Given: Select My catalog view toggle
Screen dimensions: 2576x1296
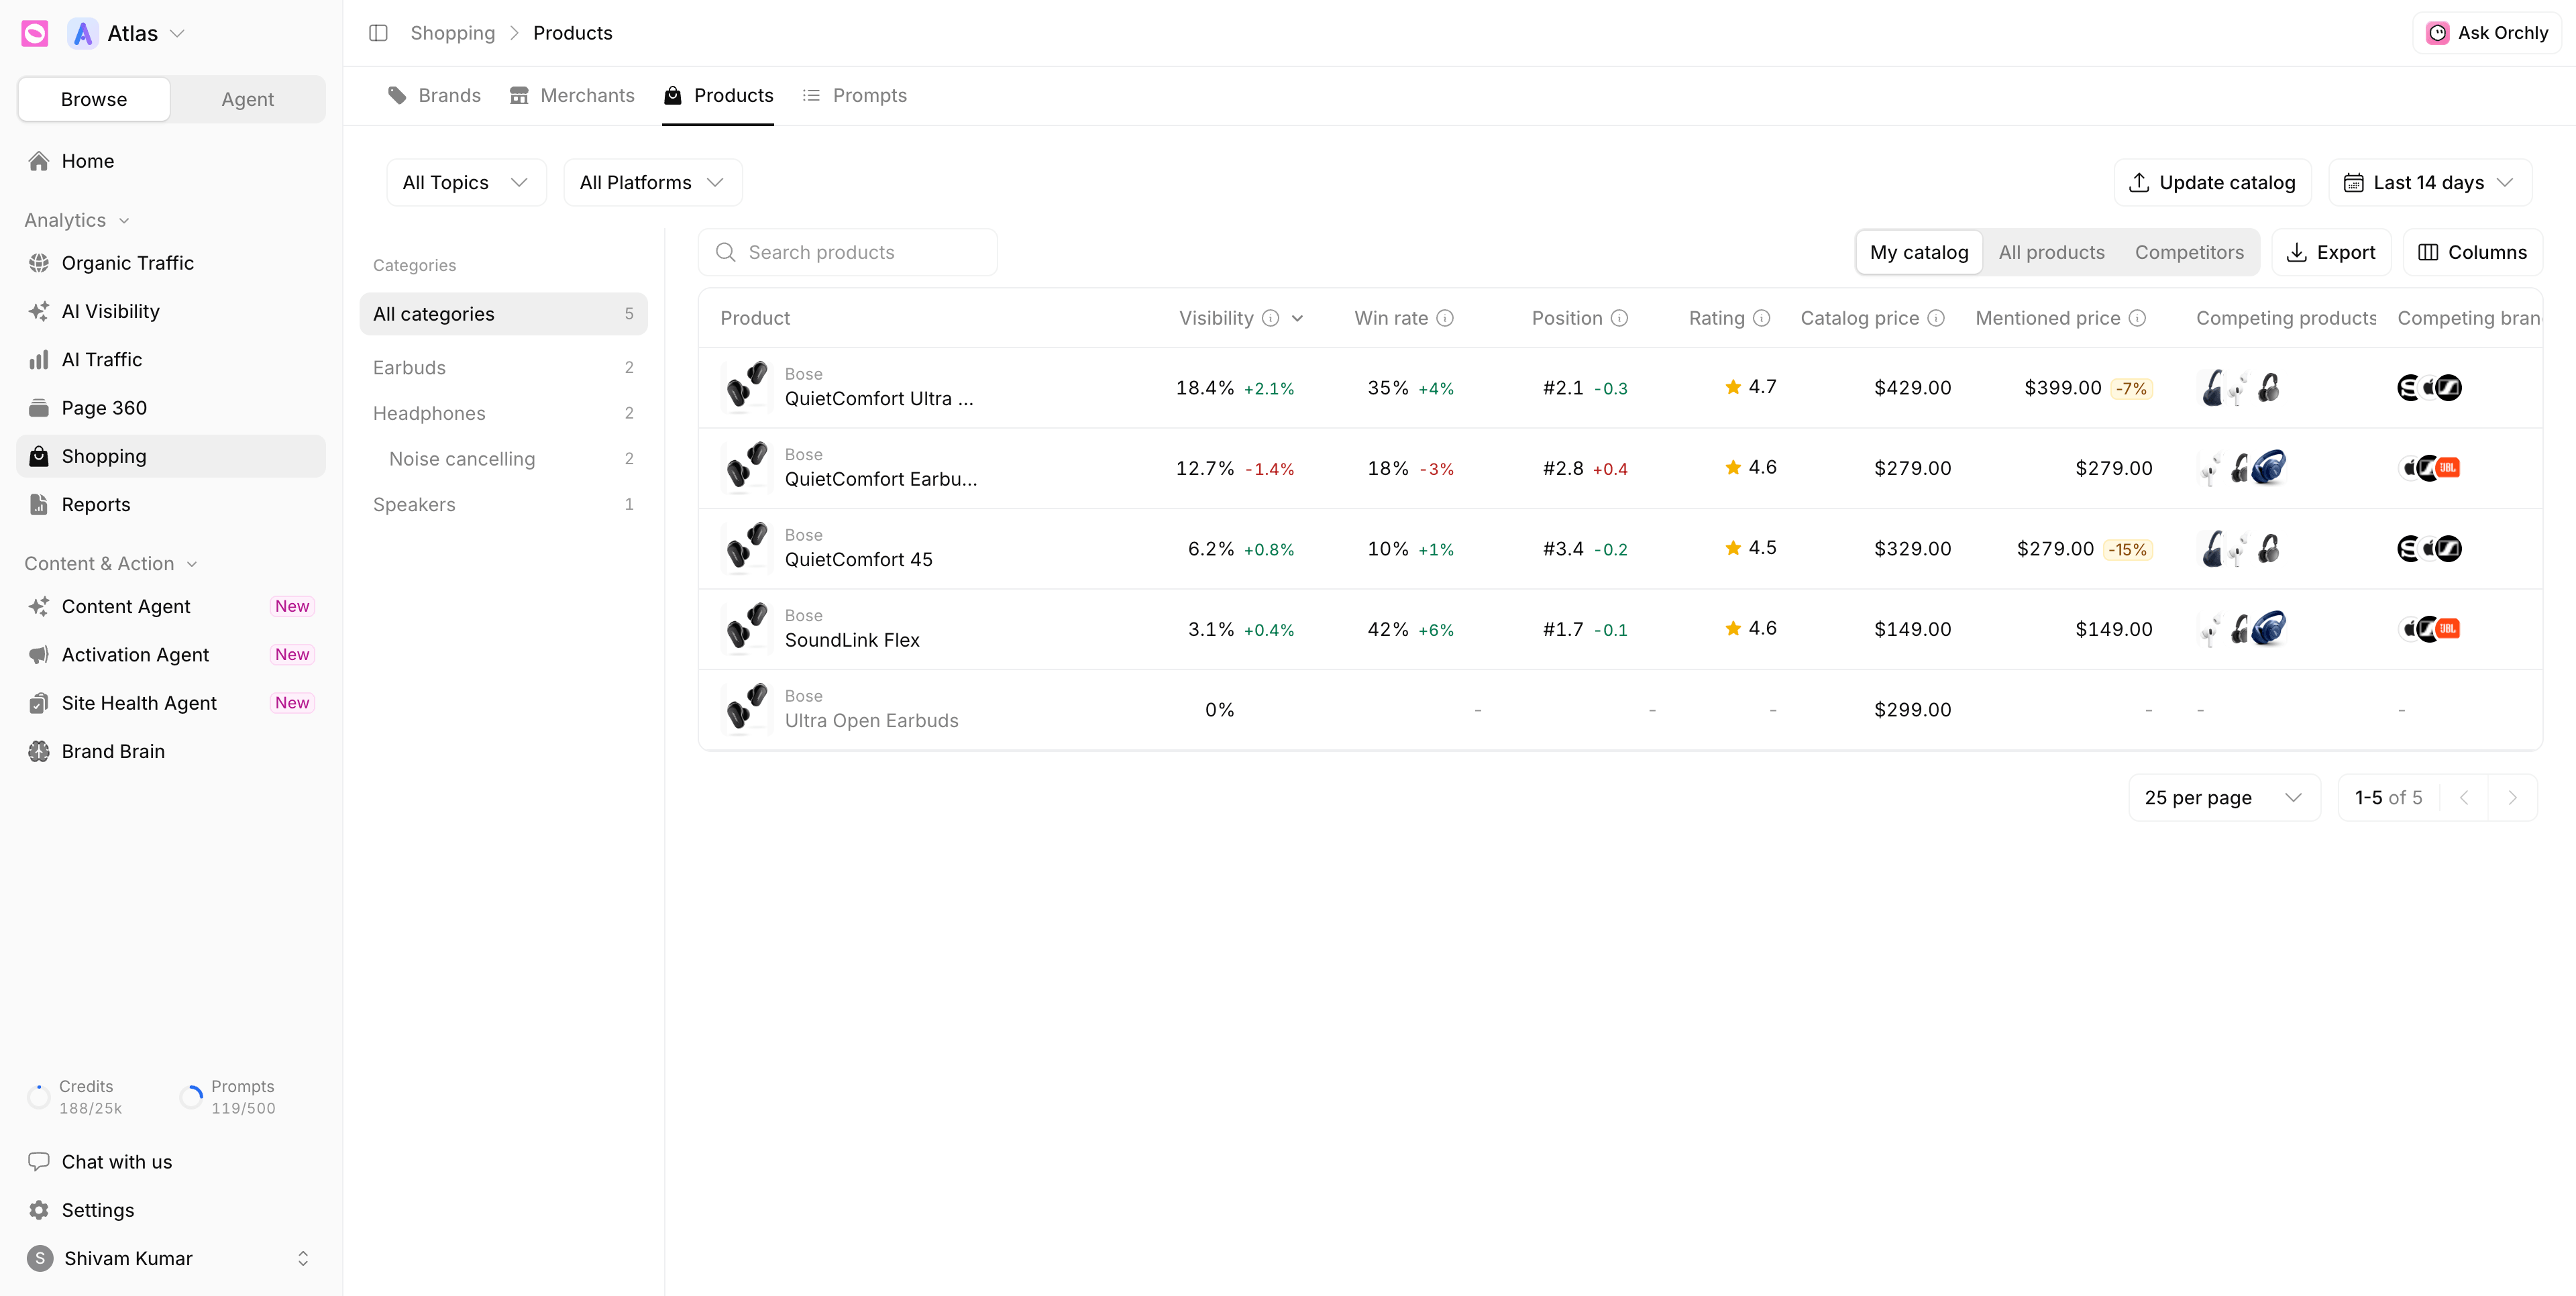Looking at the screenshot, I should point(1919,252).
